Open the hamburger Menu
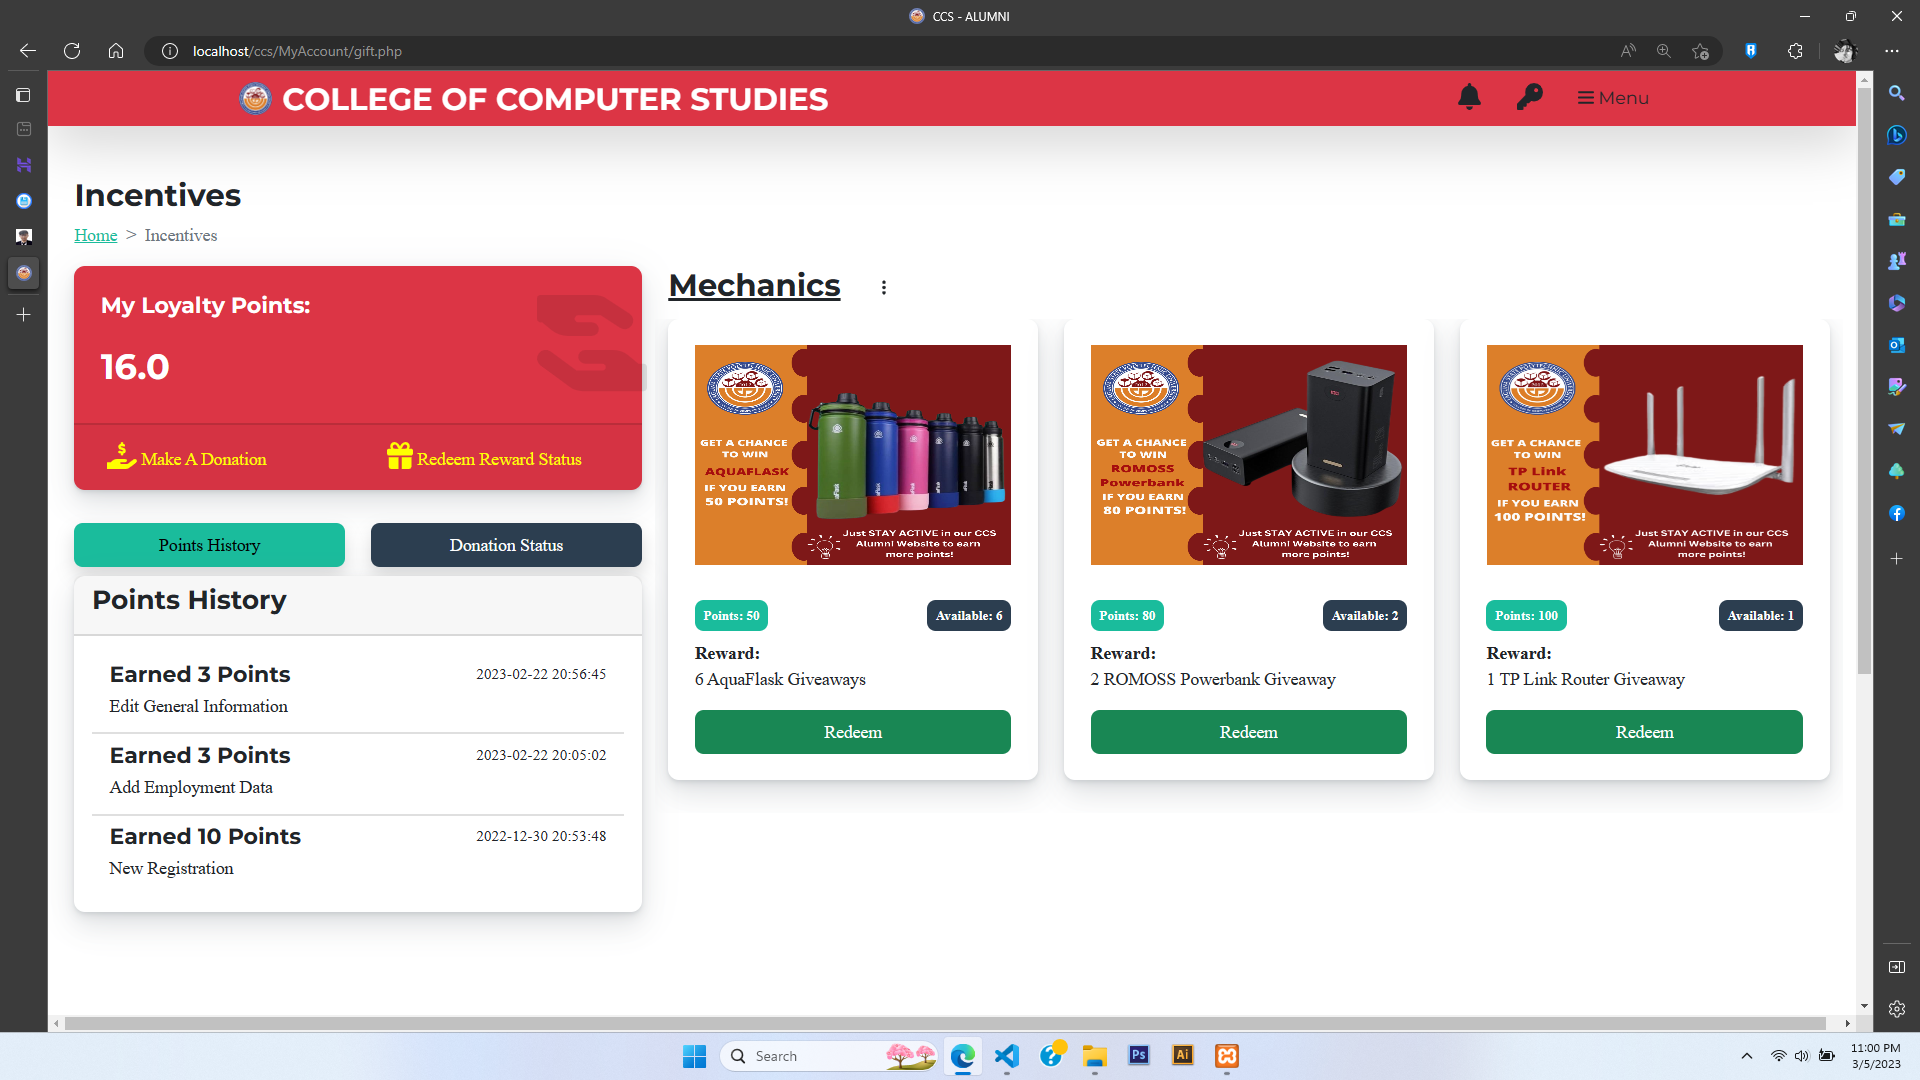Viewport: 1920px width, 1080px height. [1613, 98]
